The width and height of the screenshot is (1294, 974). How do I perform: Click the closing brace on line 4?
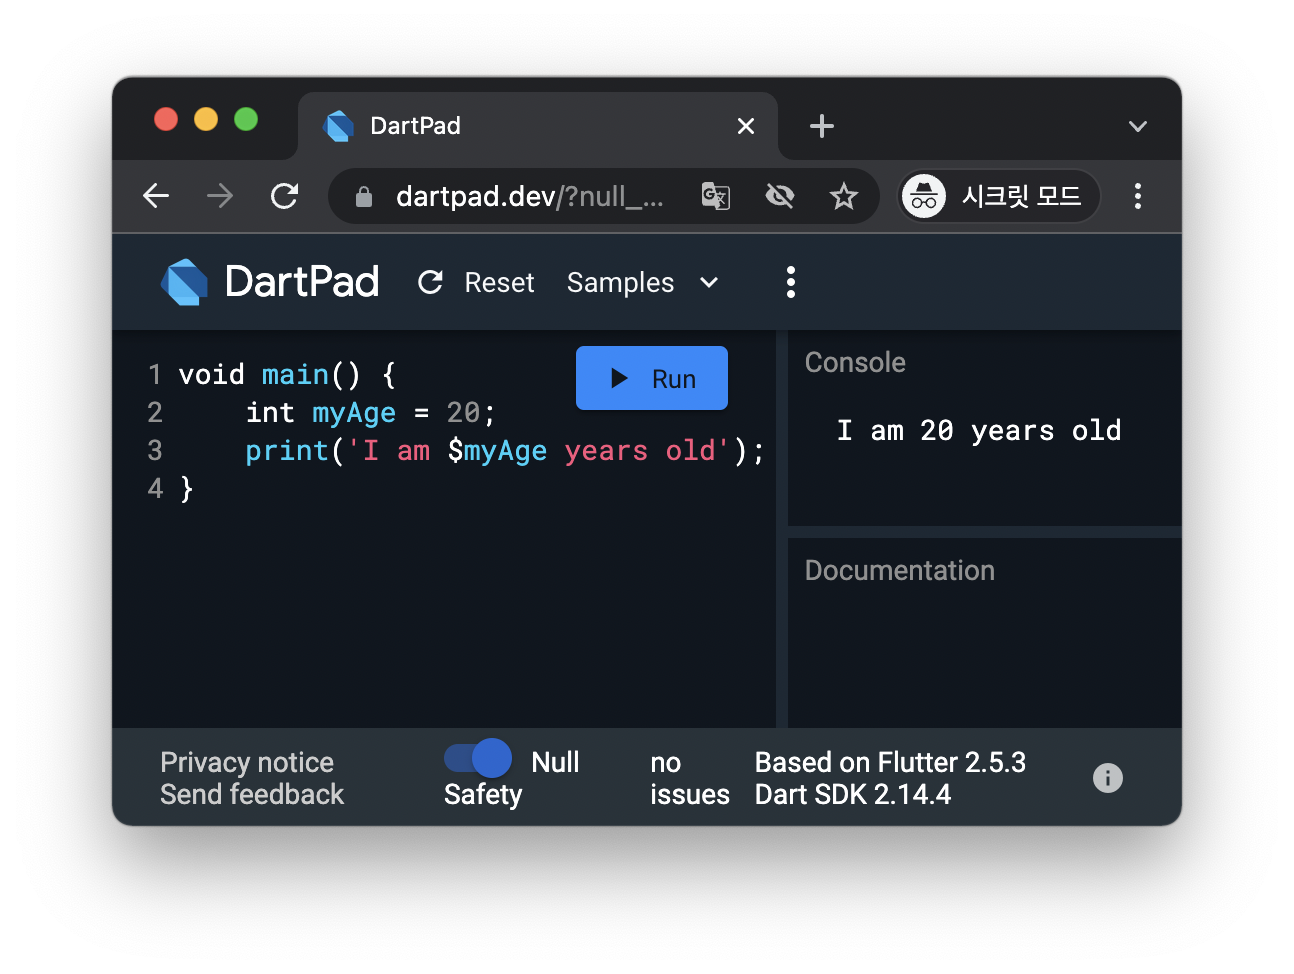(x=187, y=489)
